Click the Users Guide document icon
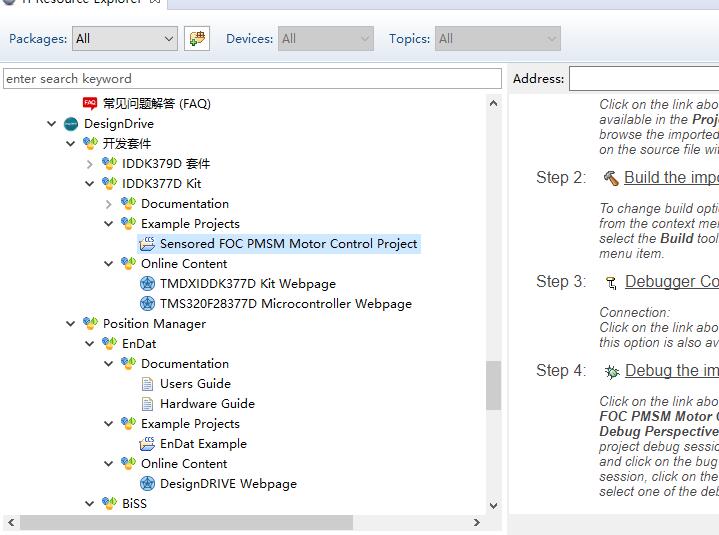 [147, 384]
